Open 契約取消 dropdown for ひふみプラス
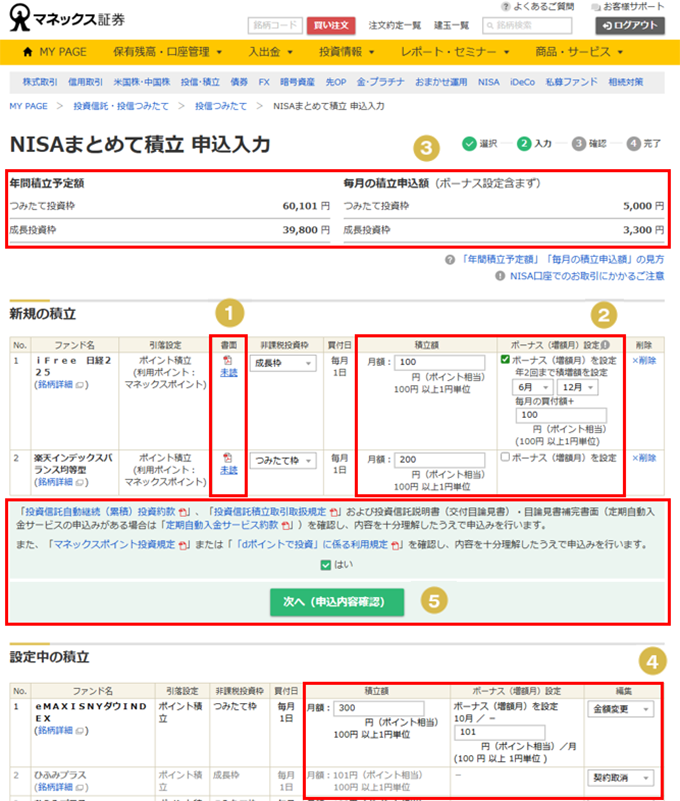The width and height of the screenshot is (680, 801). coord(620,778)
